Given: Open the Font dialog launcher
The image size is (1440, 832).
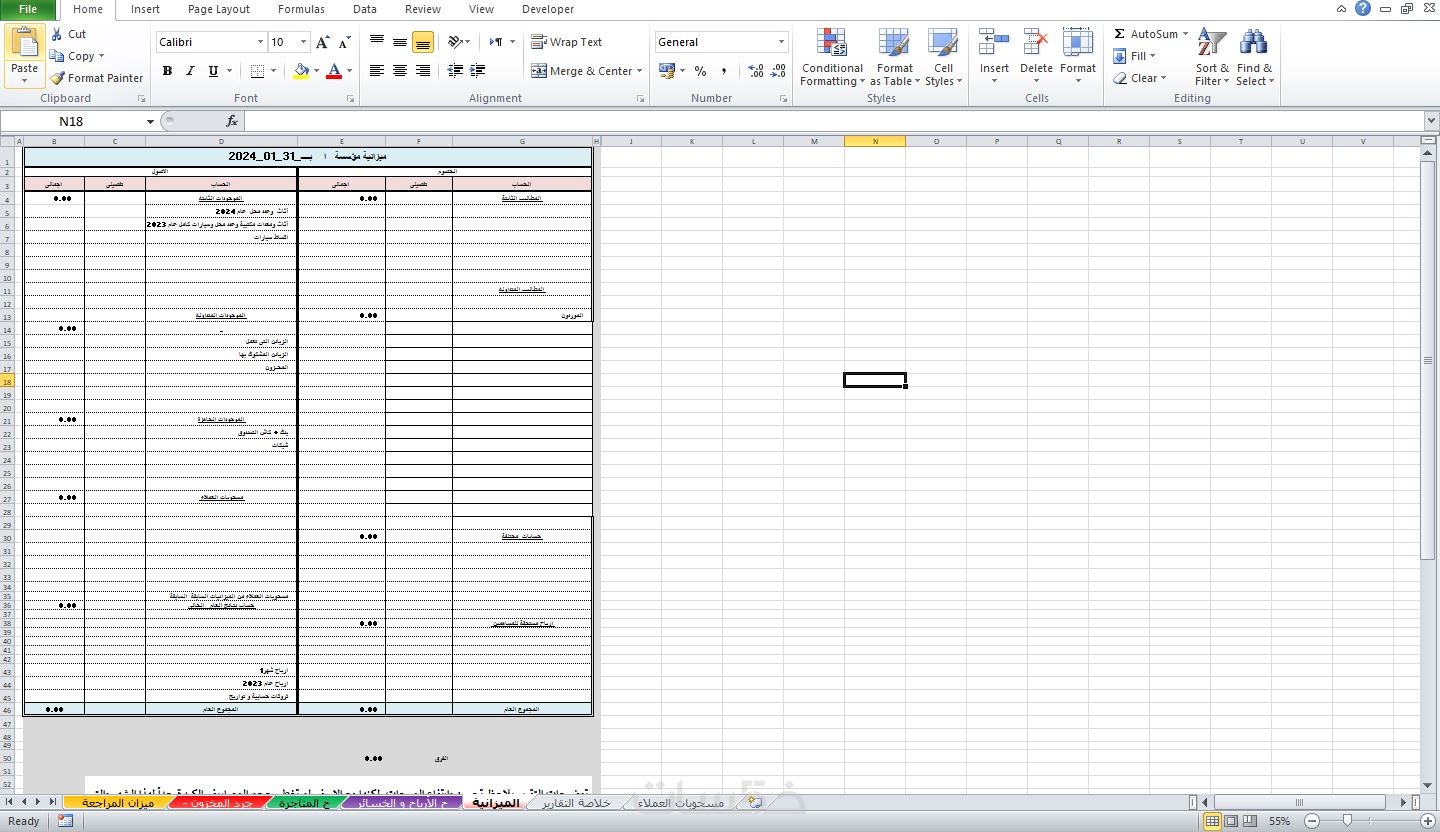Looking at the screenshot, I should (350, 99).
